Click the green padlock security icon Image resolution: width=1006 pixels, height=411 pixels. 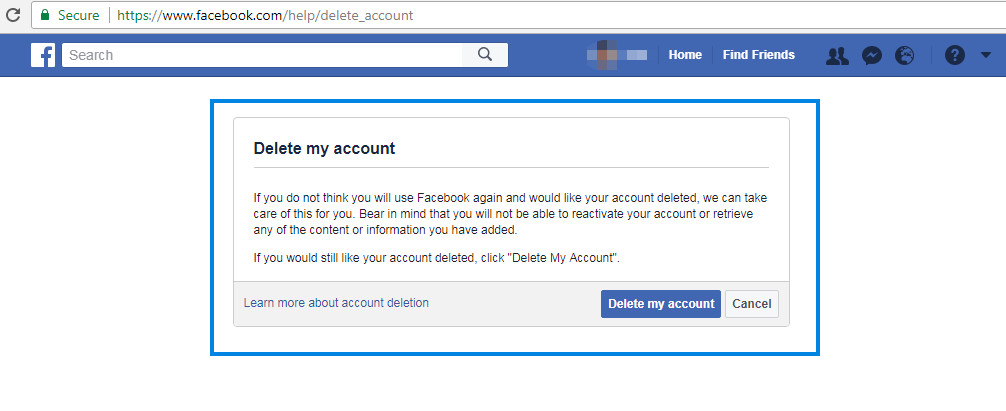[44, 15]
